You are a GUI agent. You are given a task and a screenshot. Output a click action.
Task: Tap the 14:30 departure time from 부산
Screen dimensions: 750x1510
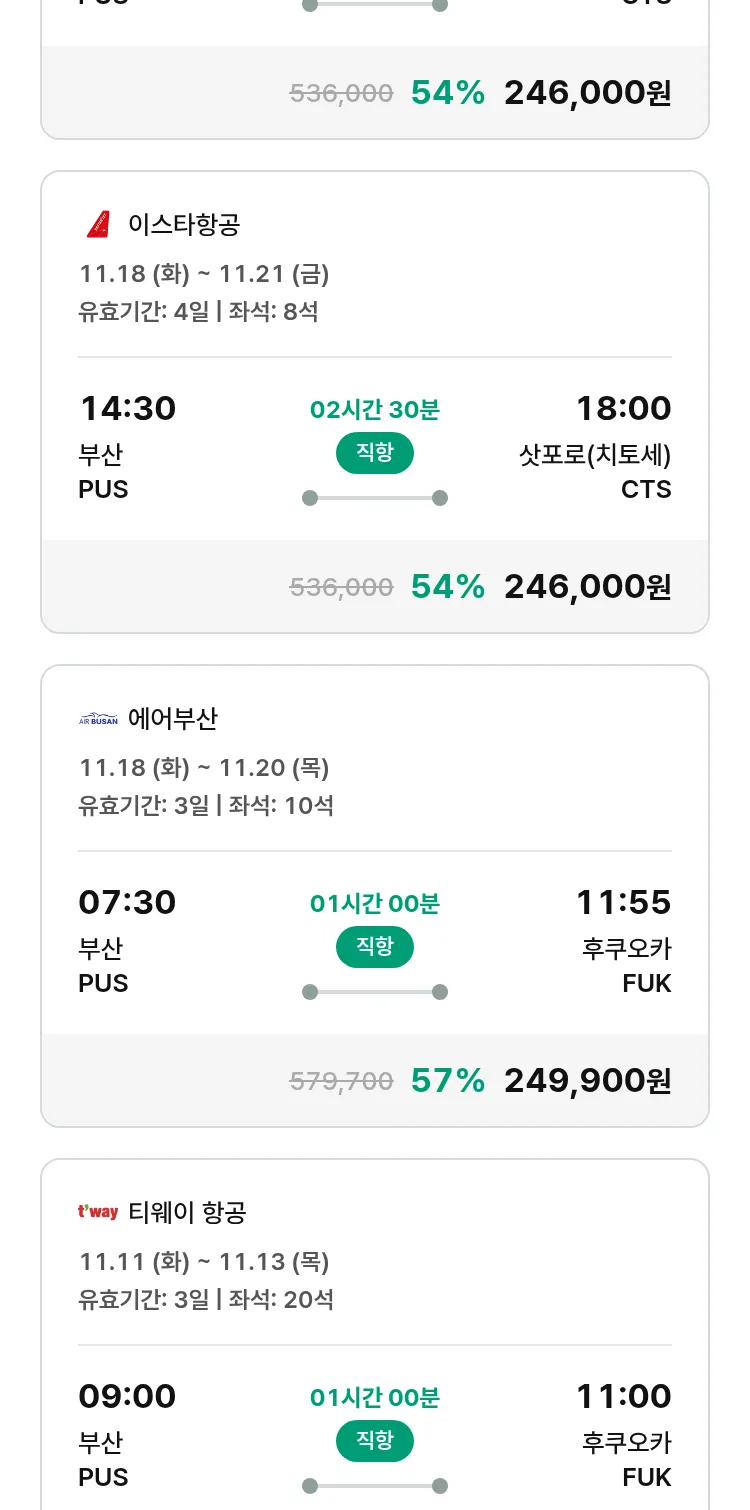(127, 408)
